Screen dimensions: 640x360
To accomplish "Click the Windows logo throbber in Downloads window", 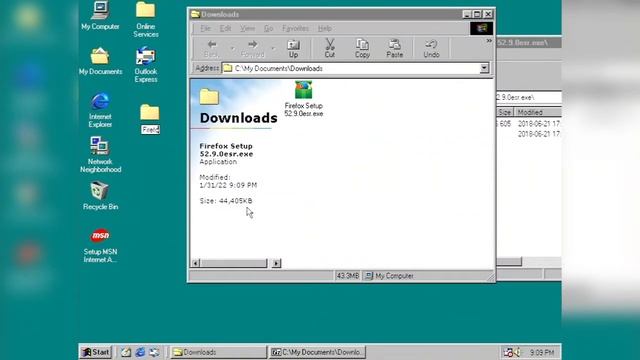I will [481, 28].
